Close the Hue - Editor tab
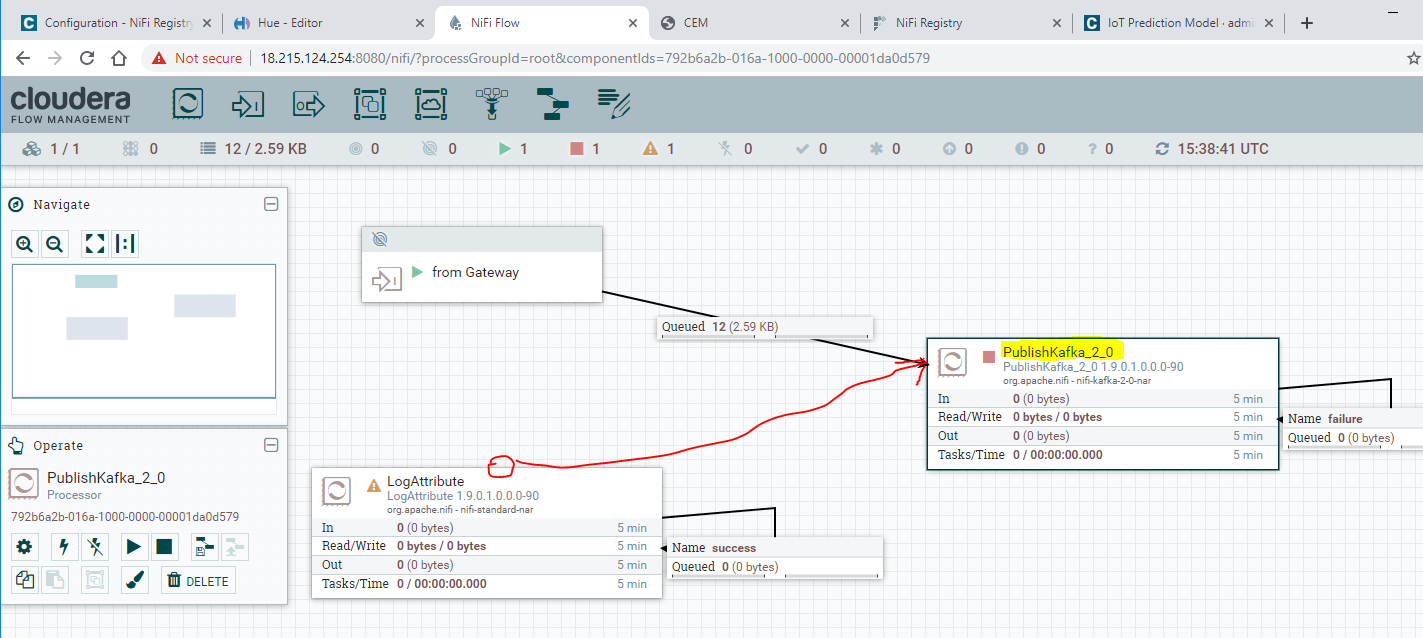The image size is (1423, 638). [420, 23]
